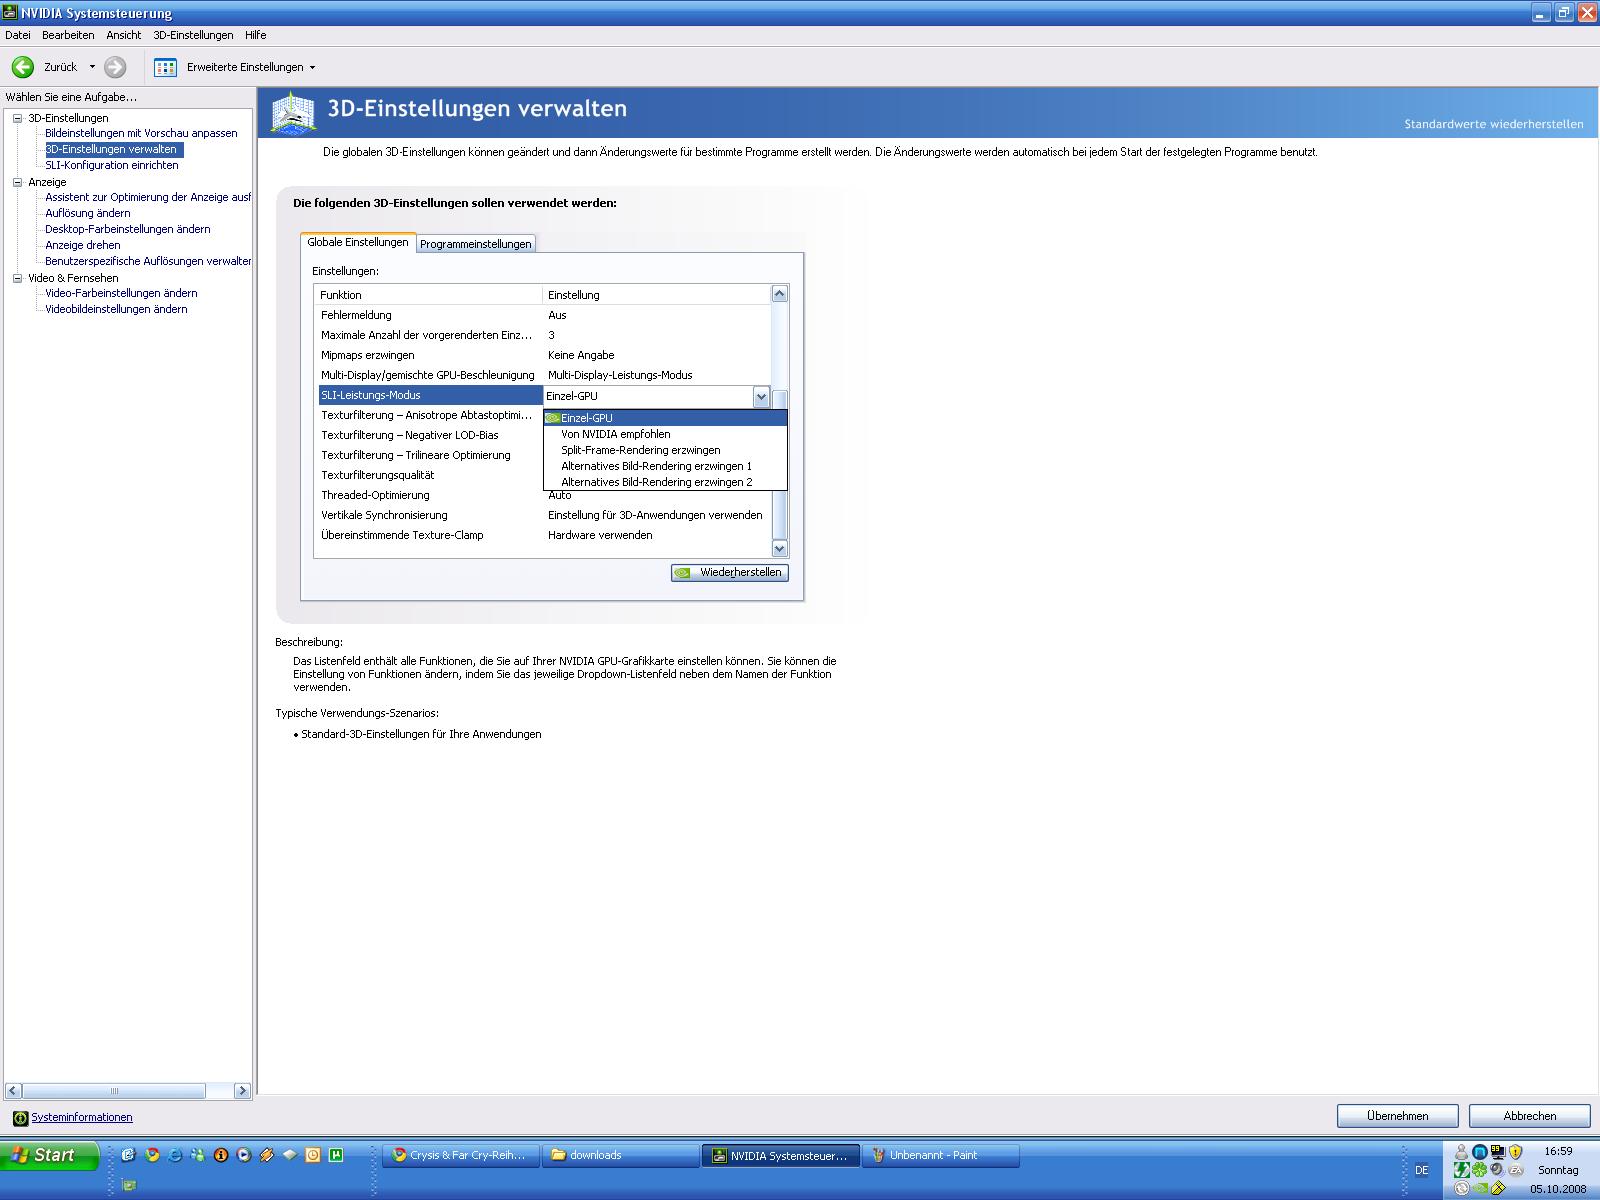Image resolution: width=1600 pixels, height=1200 pixels.
Task: Click the grey sync arrows tray icon
Action: click(x=1462, y=1188)
